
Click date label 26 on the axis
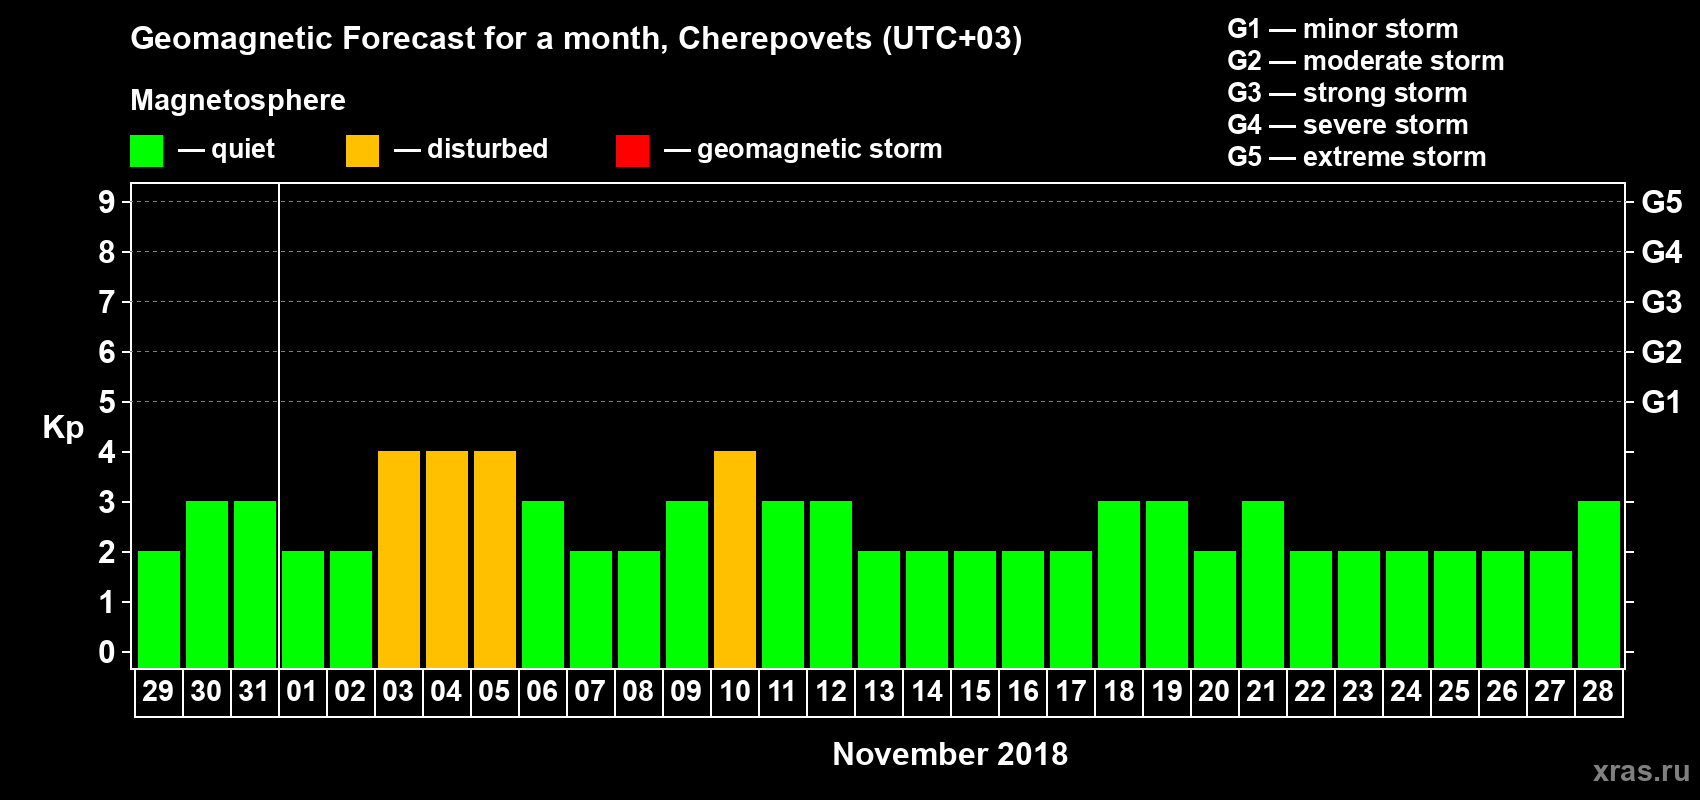point(1502,691)
